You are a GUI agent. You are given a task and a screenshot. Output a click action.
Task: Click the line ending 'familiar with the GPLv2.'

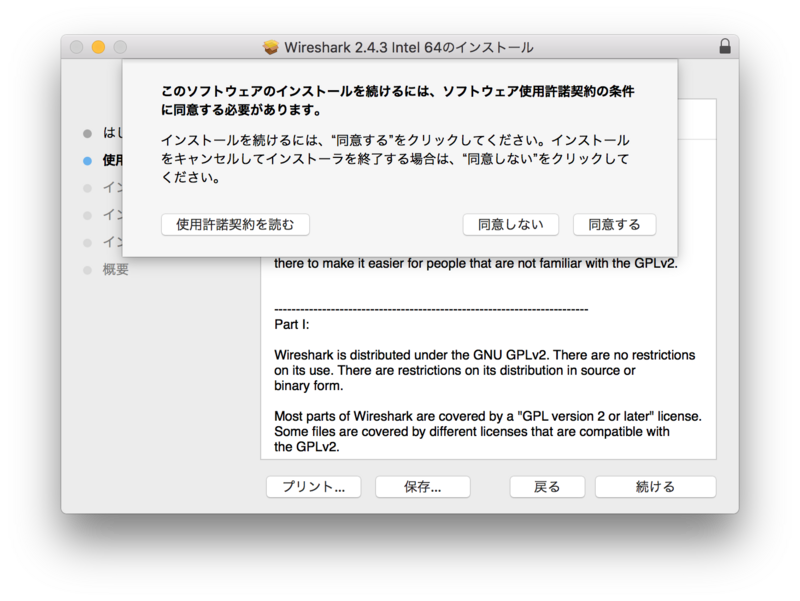pyautogui.click(x=476, y=263)
